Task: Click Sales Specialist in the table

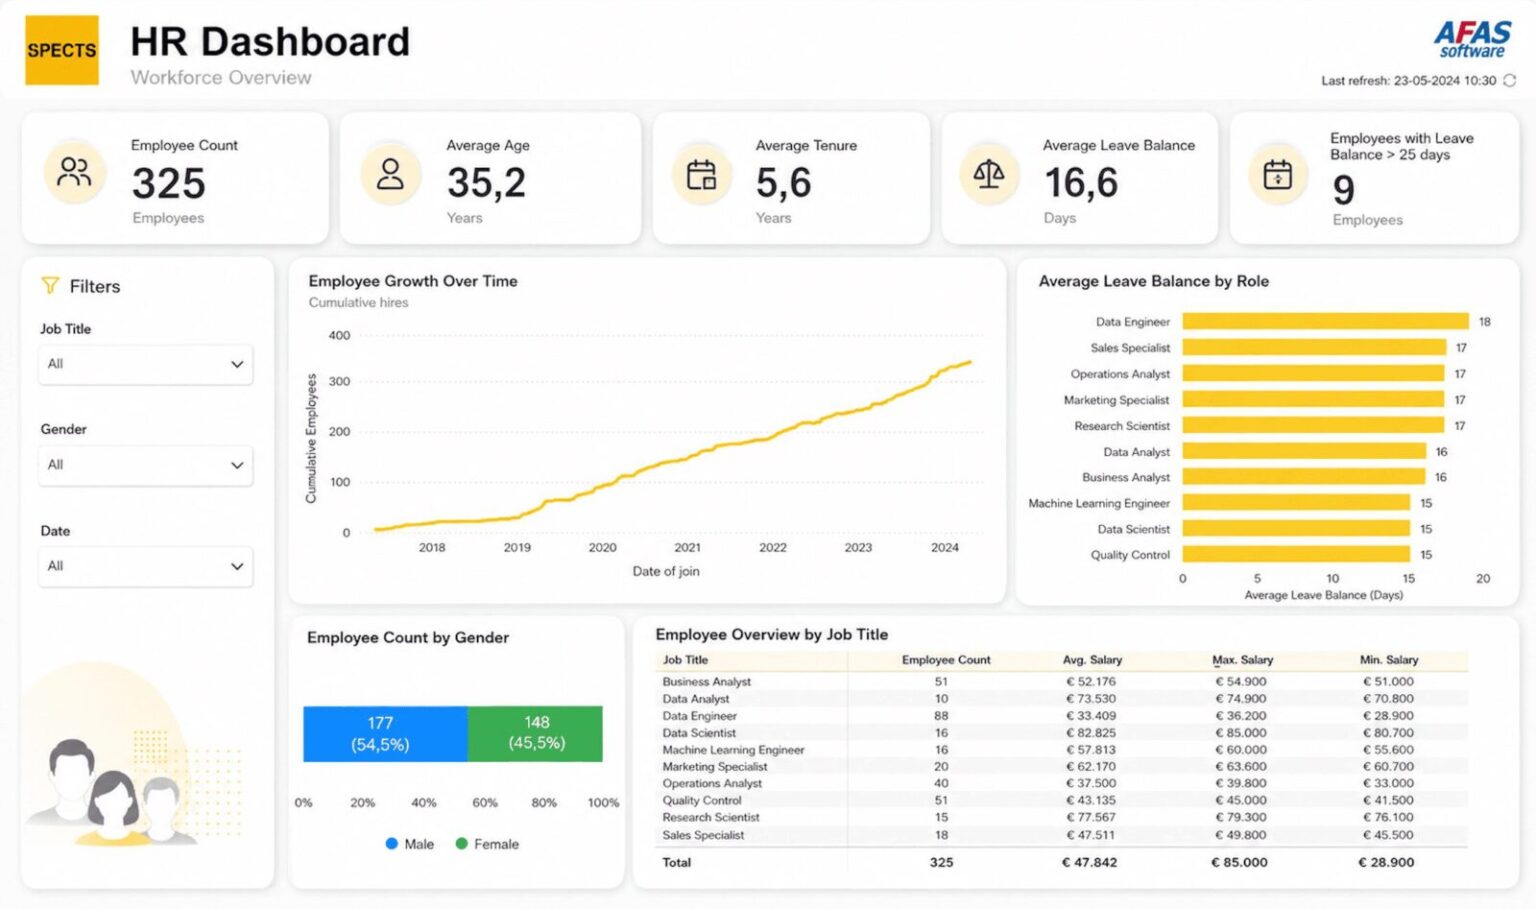Action: click(703, 835)
